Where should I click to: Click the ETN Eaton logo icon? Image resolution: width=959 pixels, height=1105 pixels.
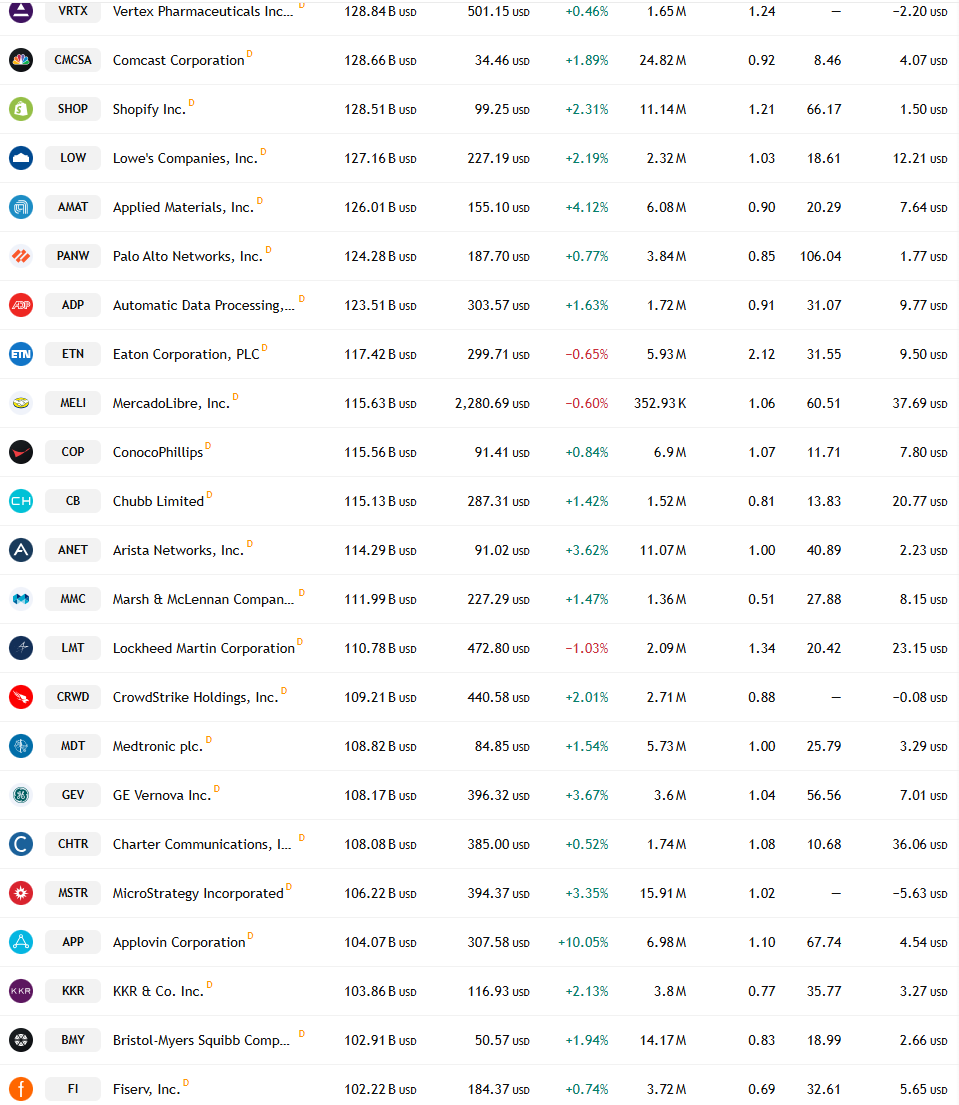[x=21, y=354]
